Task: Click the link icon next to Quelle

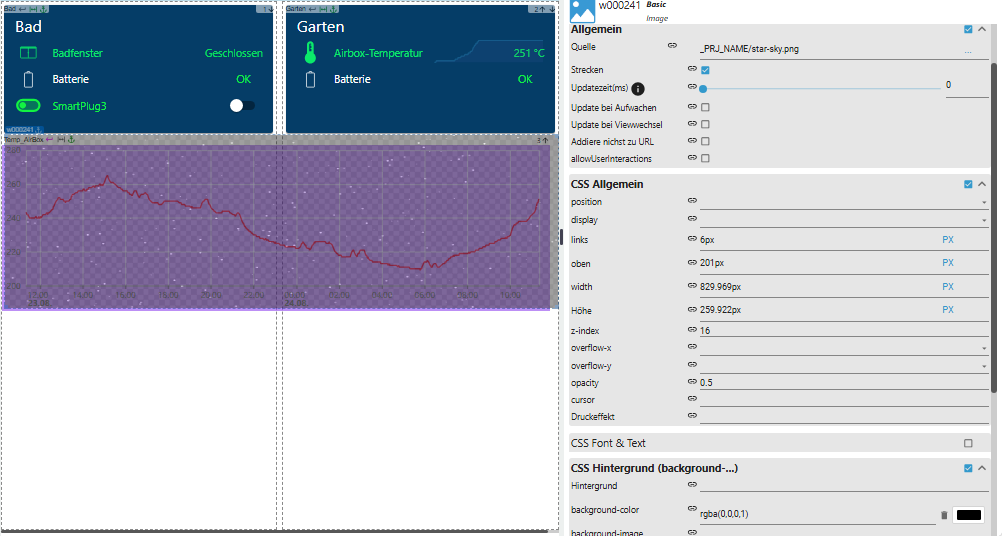Action: pyautogui.click(x=673, y=47)
